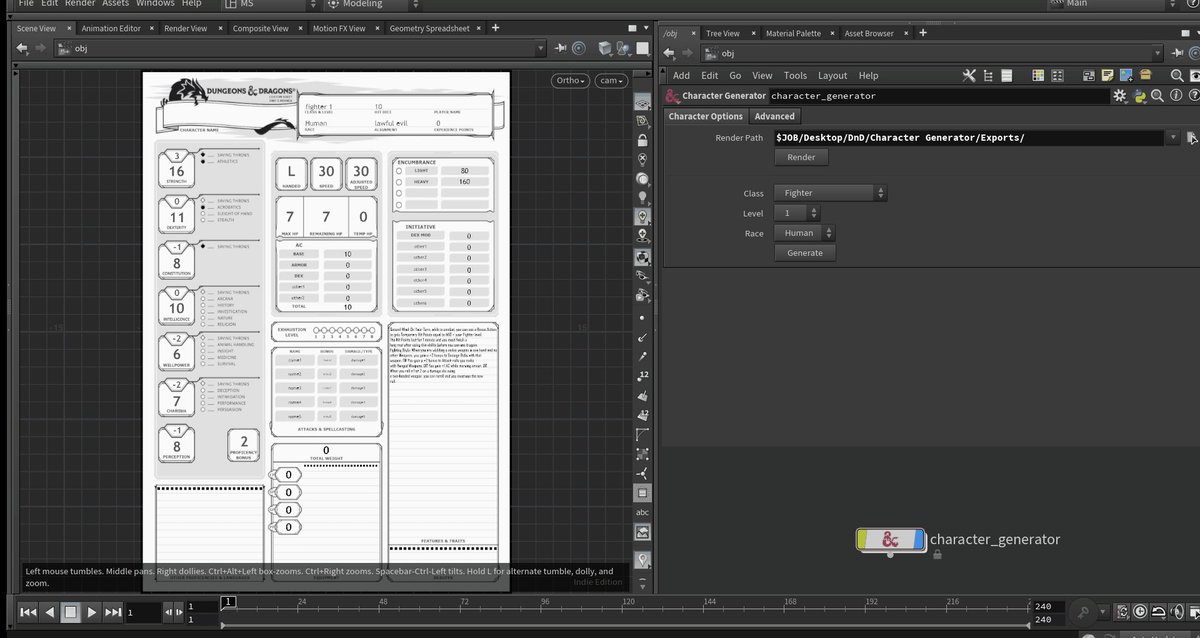
Task: Jump to first frame button
Action: pos(28,611)
